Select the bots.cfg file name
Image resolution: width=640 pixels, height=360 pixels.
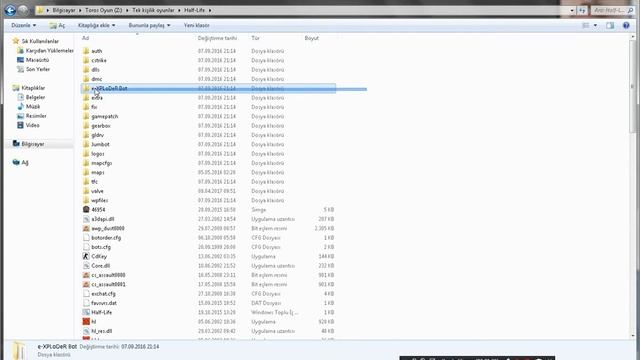[x=101, y=247]
